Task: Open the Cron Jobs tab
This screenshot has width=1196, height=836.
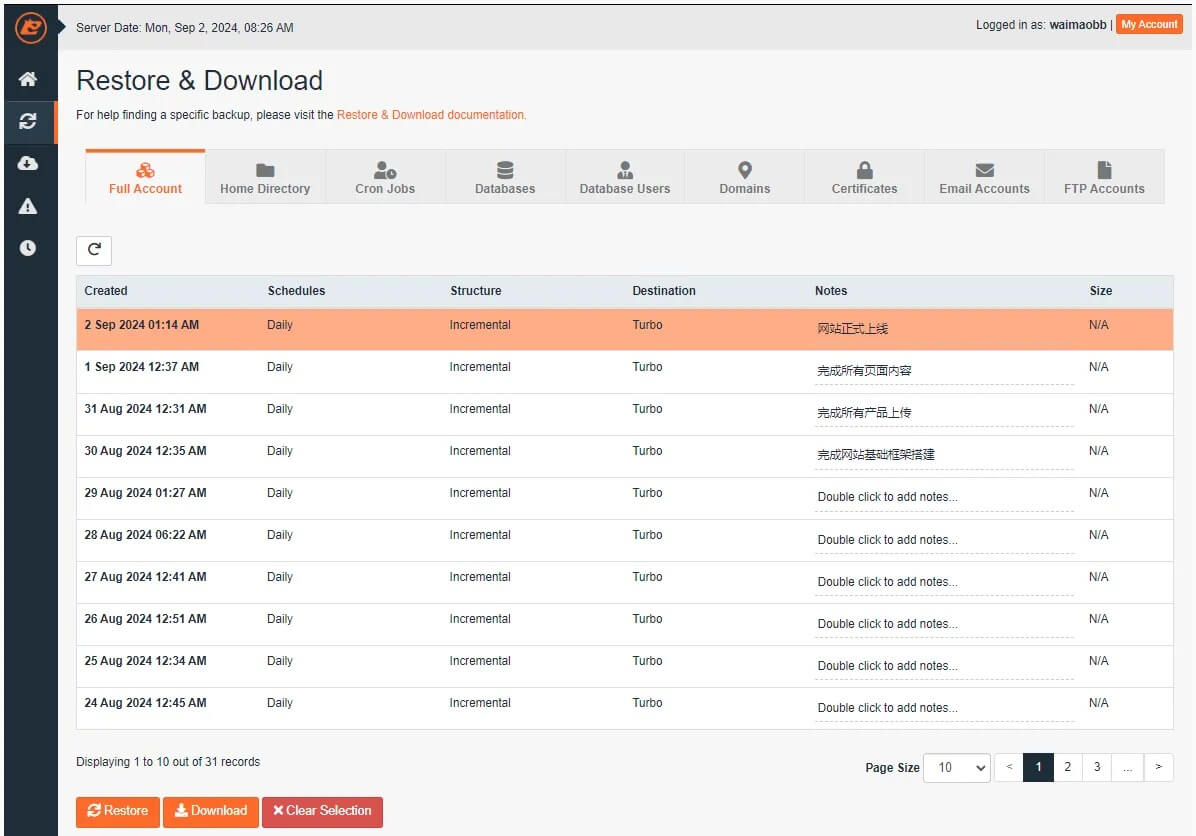Action: [385, 178]
